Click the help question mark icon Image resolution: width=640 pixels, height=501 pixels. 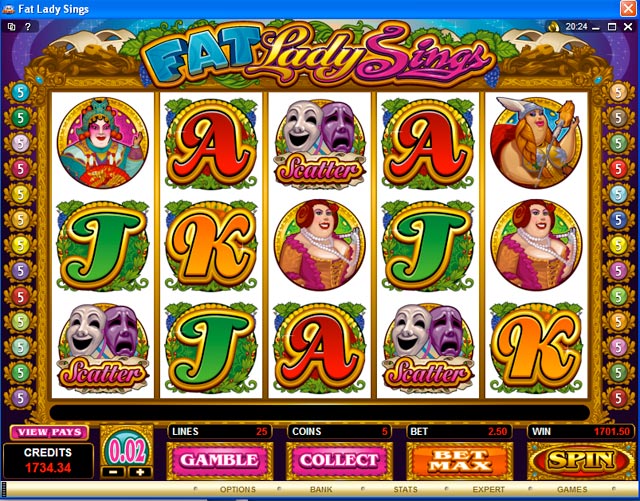click(x=28, y=27)
